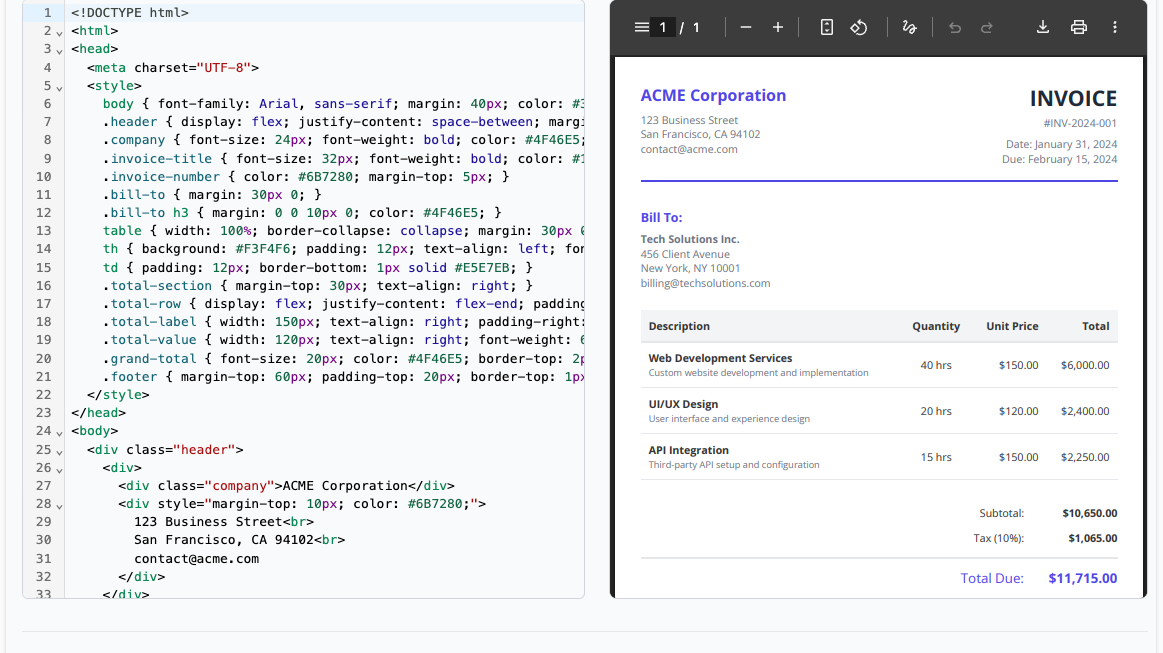Fold the header div on line 25
Viewport: 1163px width, 653px height.
60,450
